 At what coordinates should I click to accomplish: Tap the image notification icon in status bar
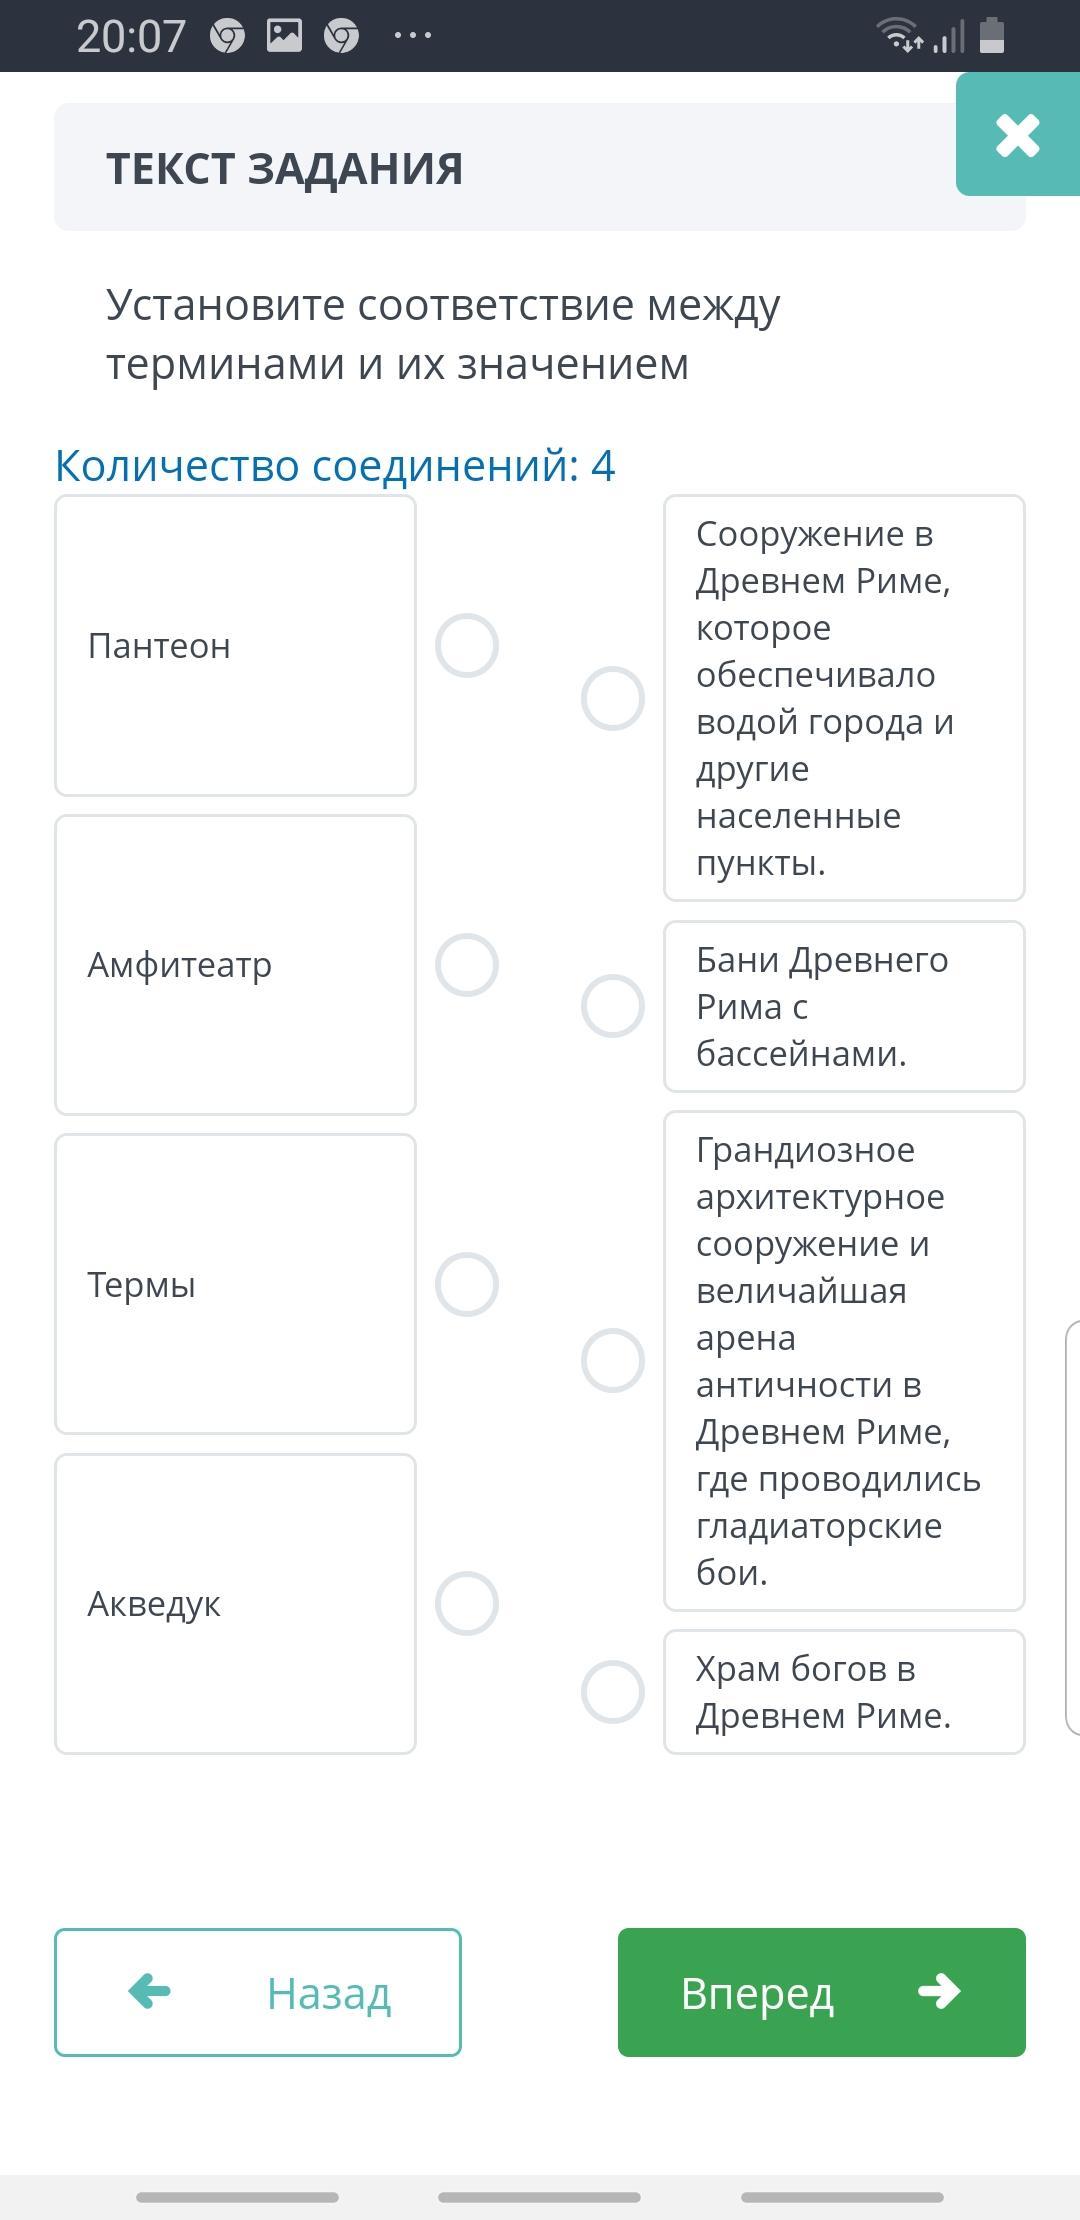284,36
